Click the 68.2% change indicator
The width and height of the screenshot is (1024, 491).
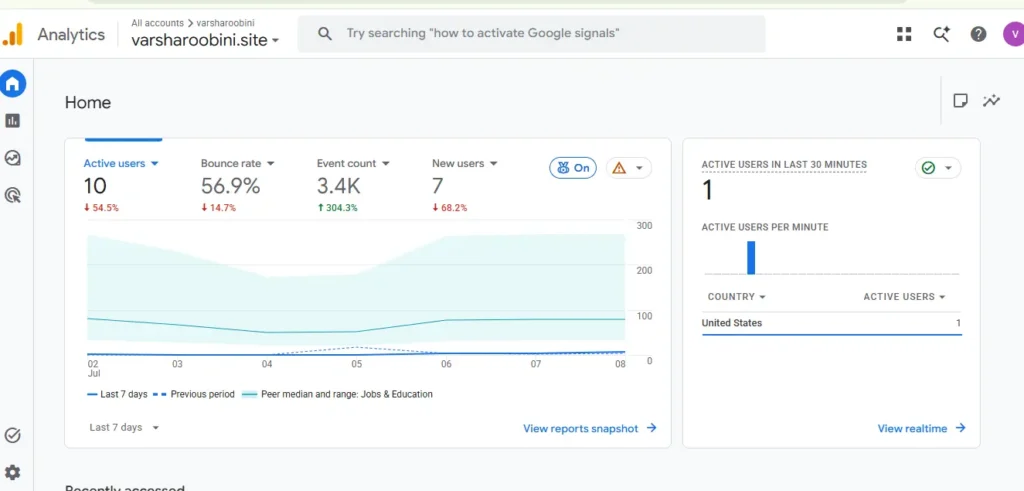449,208
